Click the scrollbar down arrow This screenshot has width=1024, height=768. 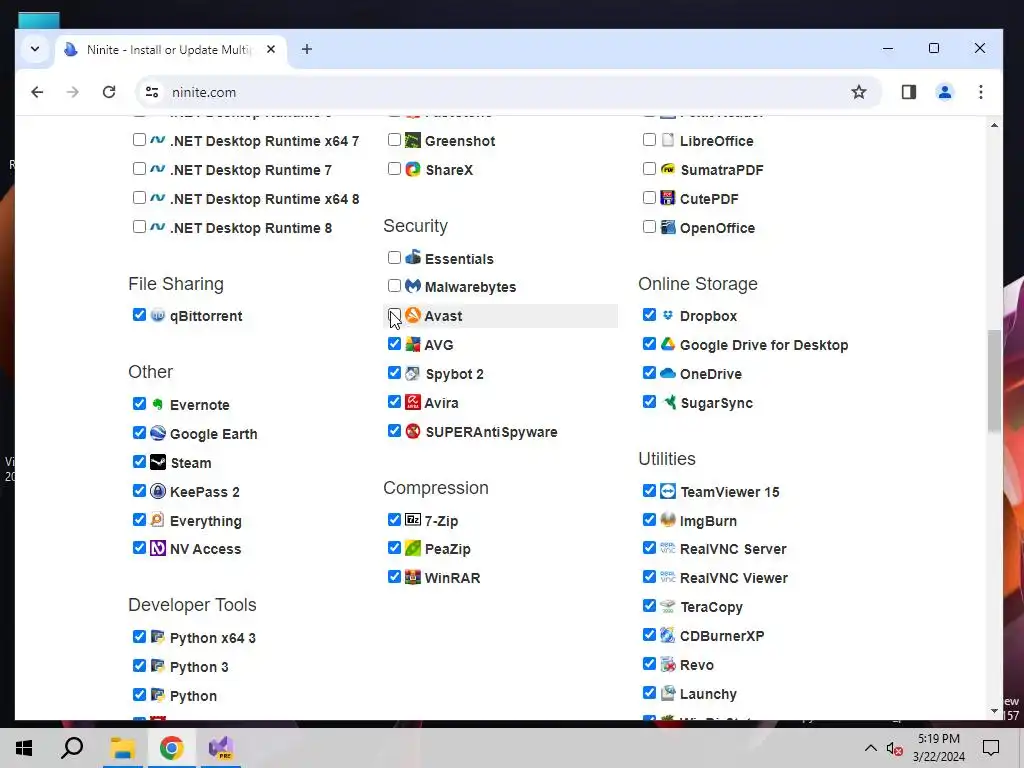(x=994, y=711)
